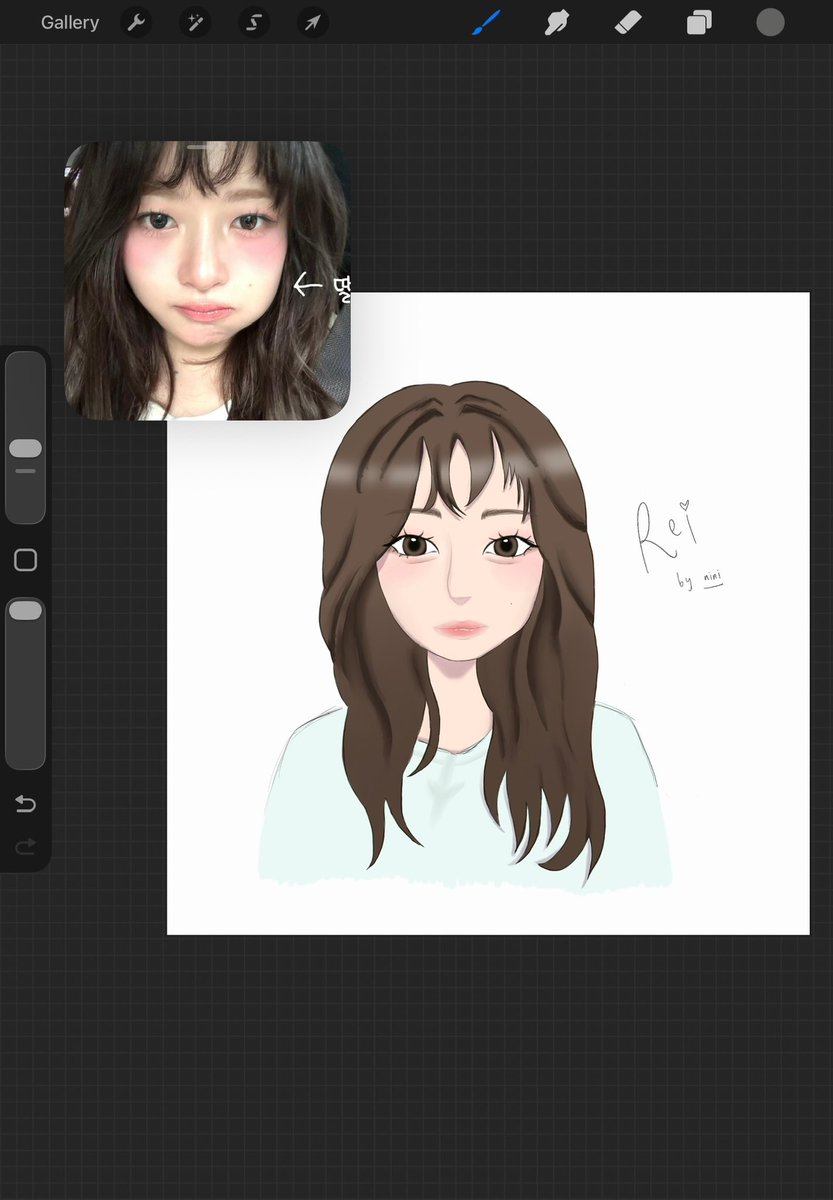Tap the square modify button in sidebar
Screen dimensions: 833x1200
[x=25, y=560]
